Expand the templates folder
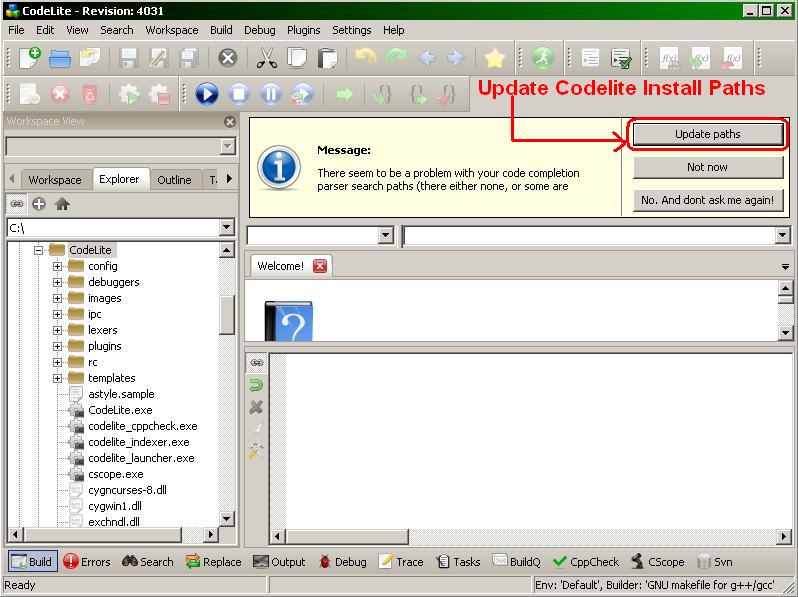798x597 pixels. point(58,378)
